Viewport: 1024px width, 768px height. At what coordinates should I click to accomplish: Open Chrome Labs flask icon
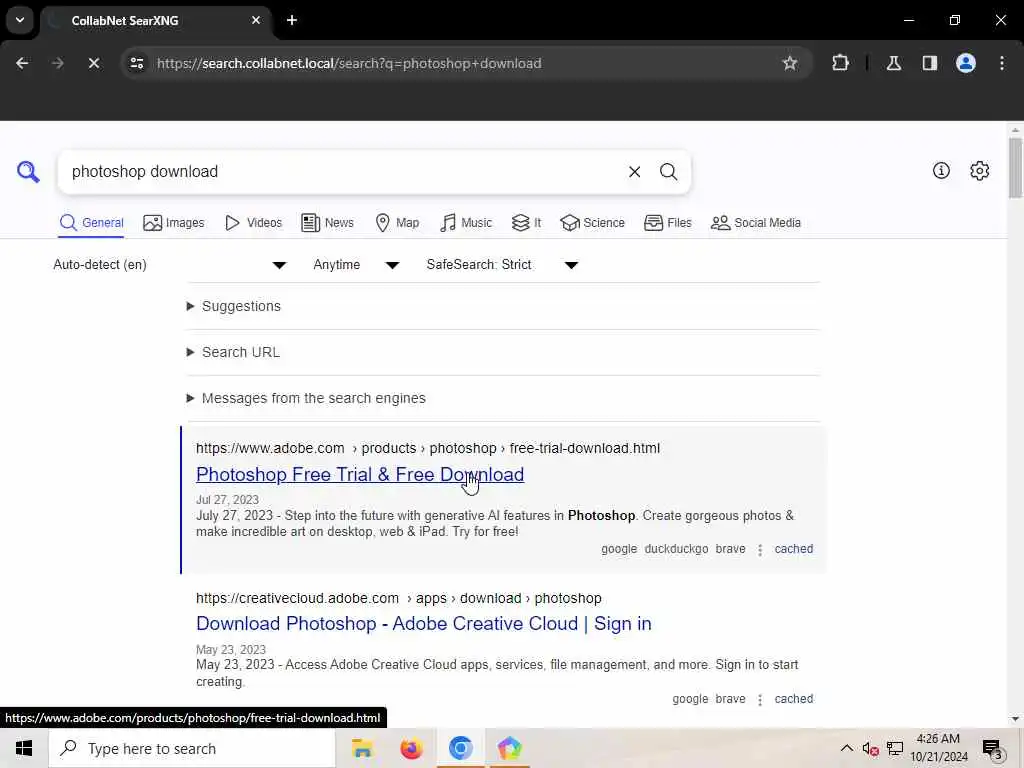(893, 63)
